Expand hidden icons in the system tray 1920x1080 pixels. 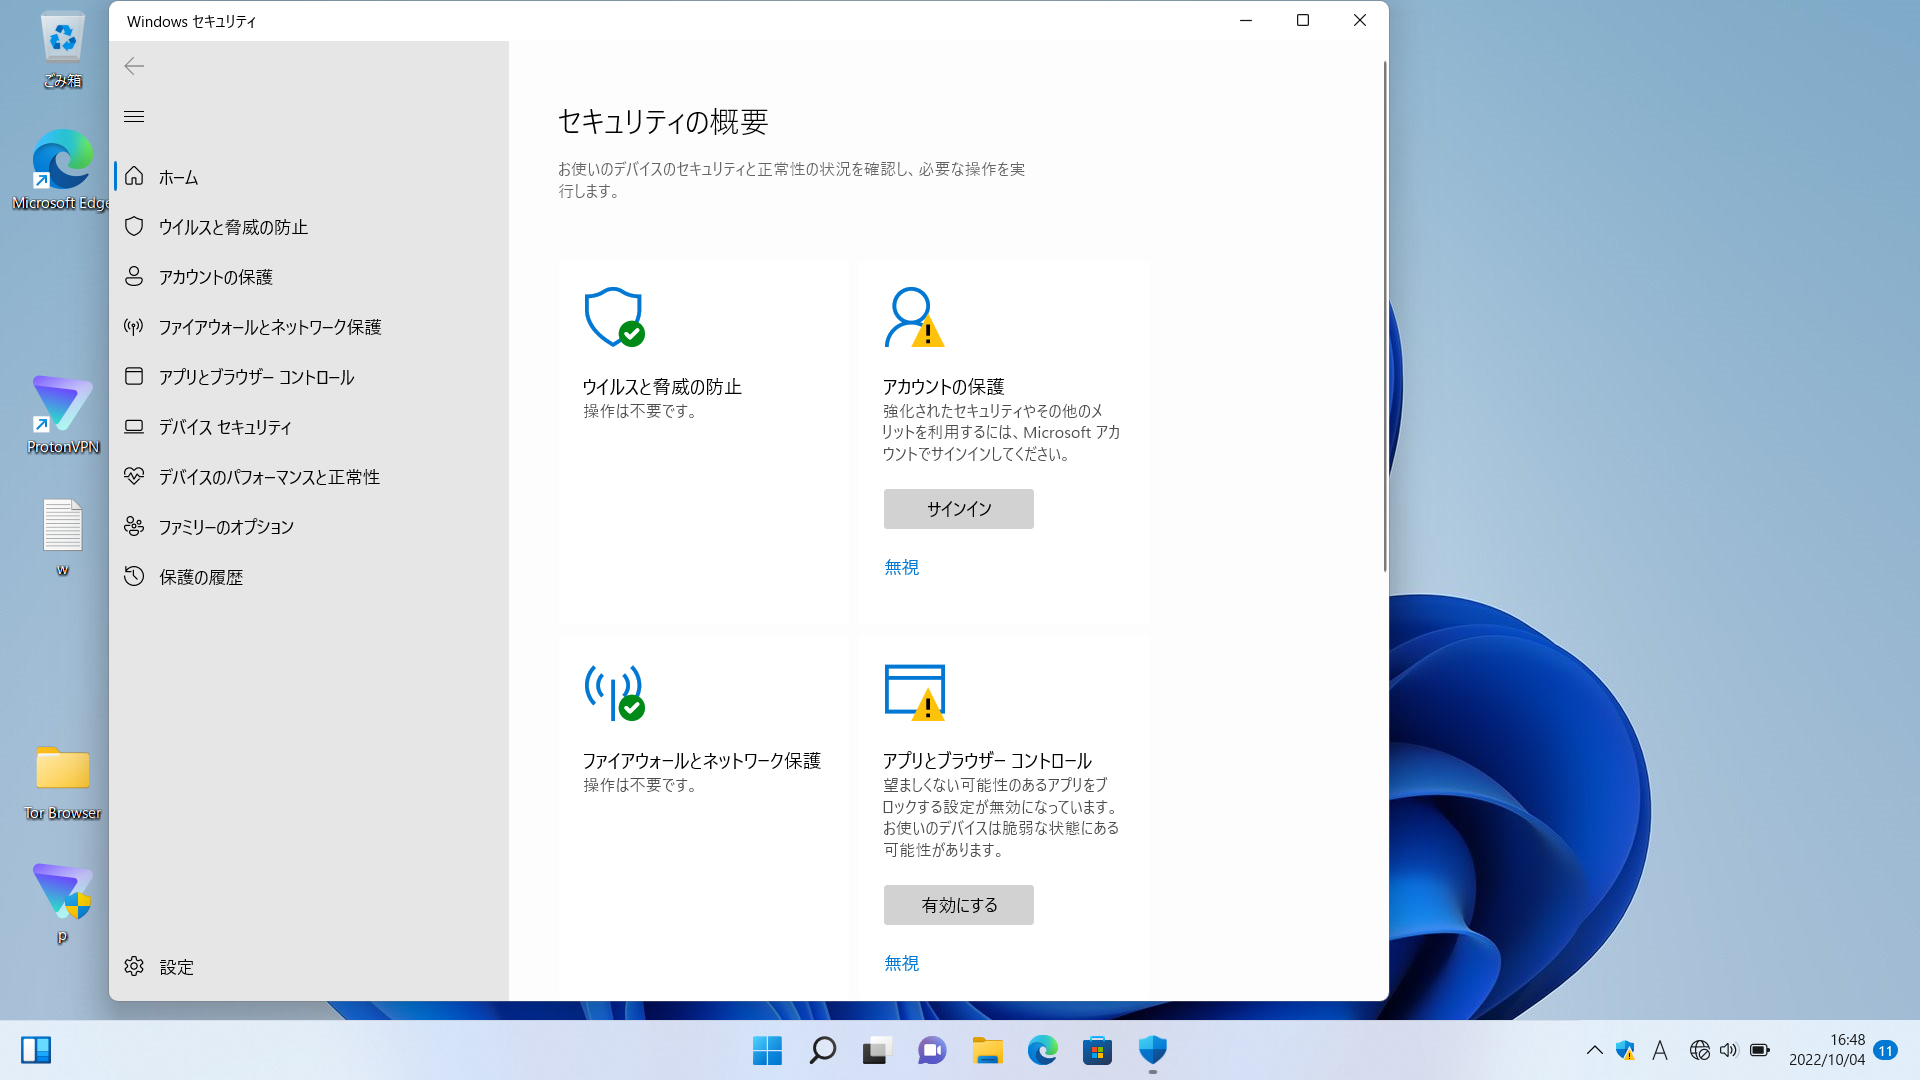pyautogui.click(x=1594, y=1050)
